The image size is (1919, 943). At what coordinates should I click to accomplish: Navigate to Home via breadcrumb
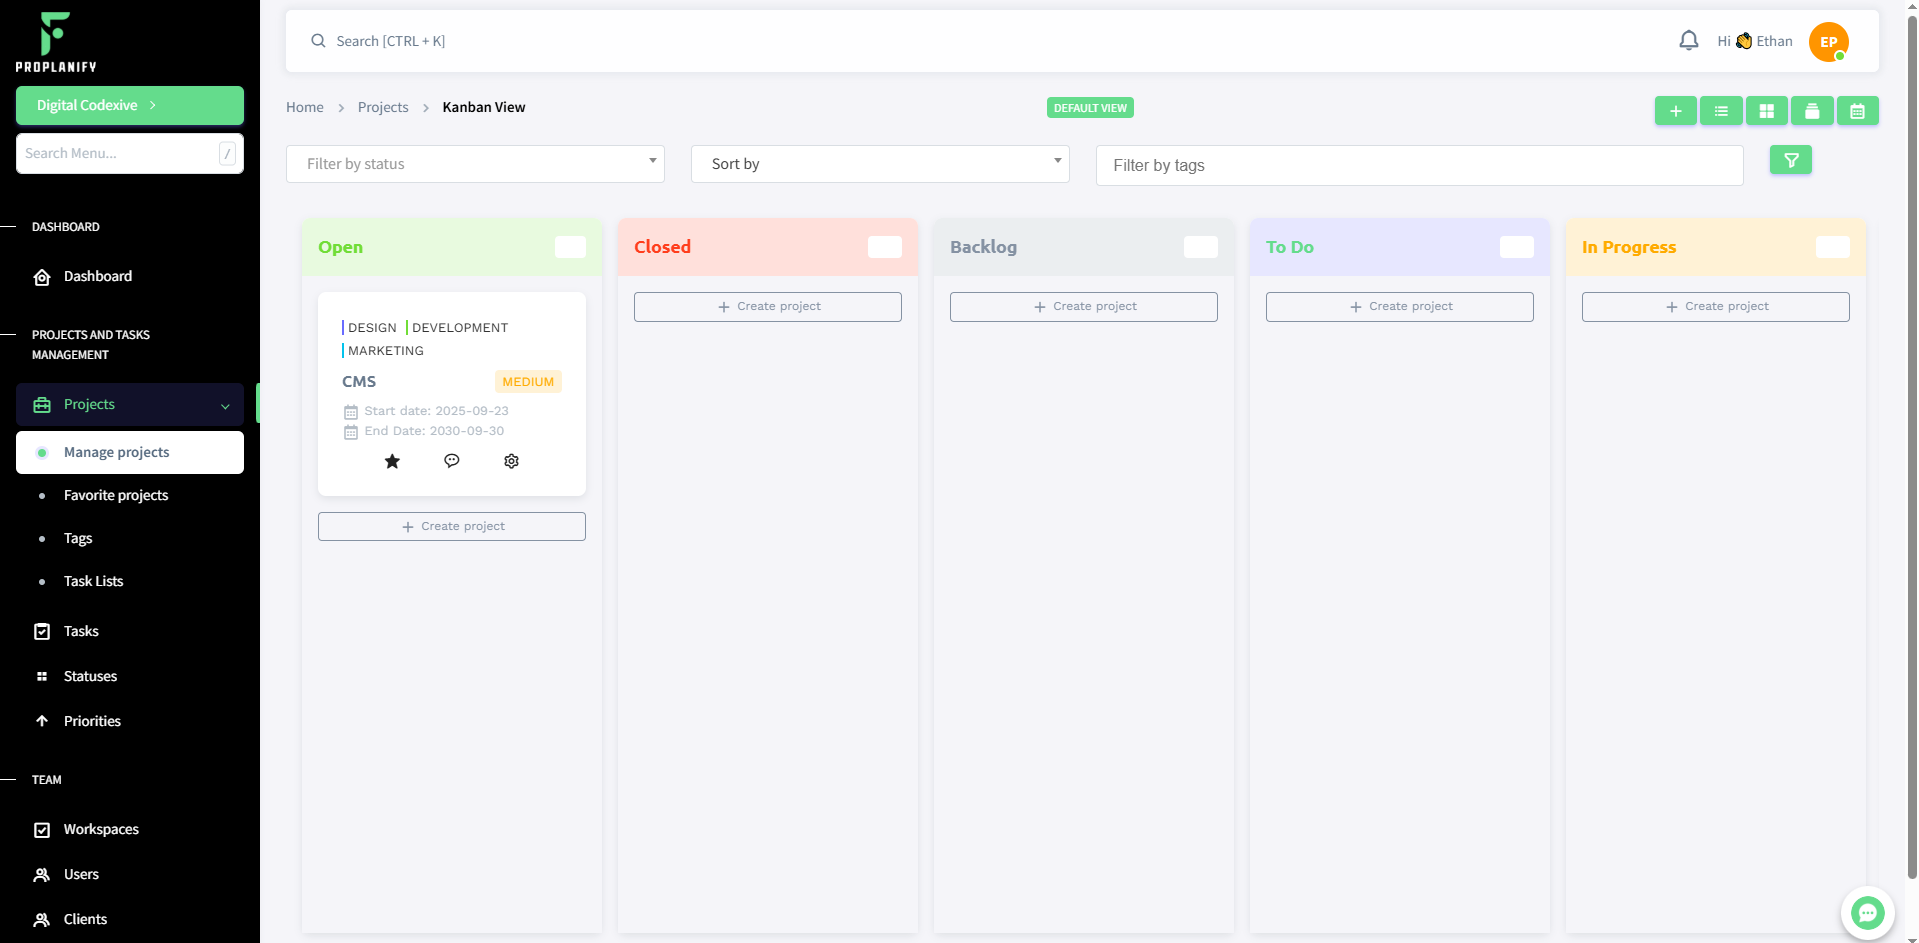click(x=304, y=107)
